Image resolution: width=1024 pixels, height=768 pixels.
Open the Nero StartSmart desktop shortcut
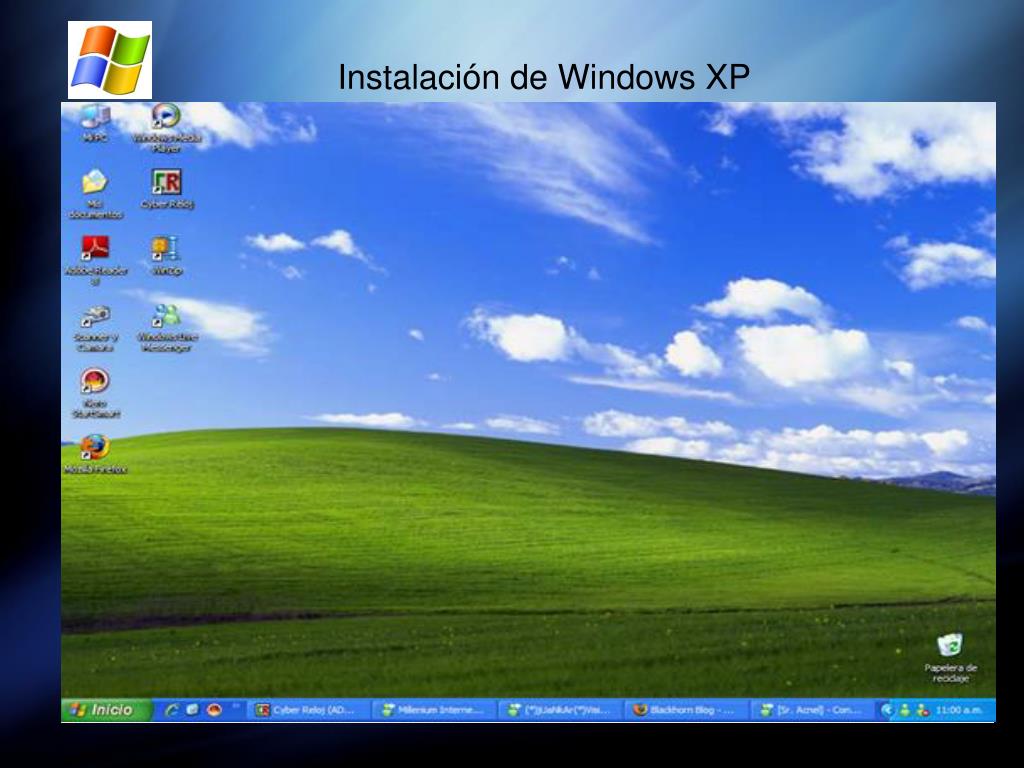click(x=95, y=393)
